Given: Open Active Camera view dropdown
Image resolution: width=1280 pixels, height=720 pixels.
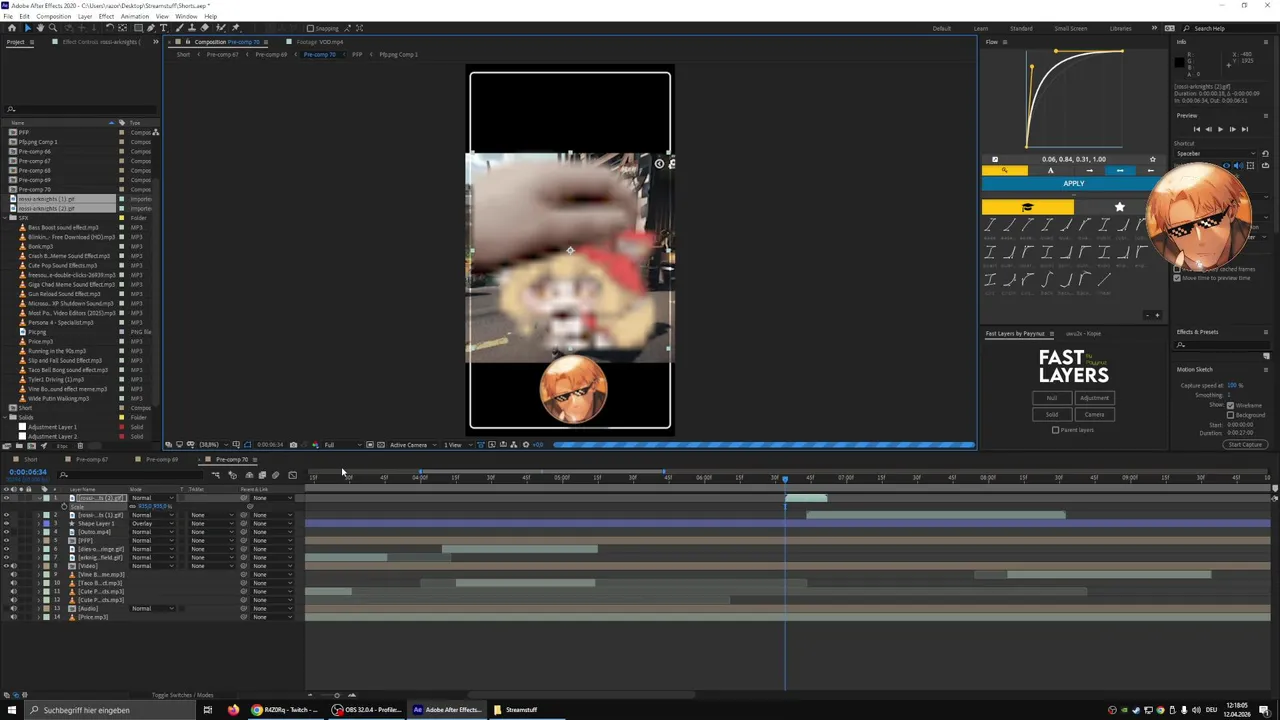Looking at the screenshot, I should click(x=413, y=444).
